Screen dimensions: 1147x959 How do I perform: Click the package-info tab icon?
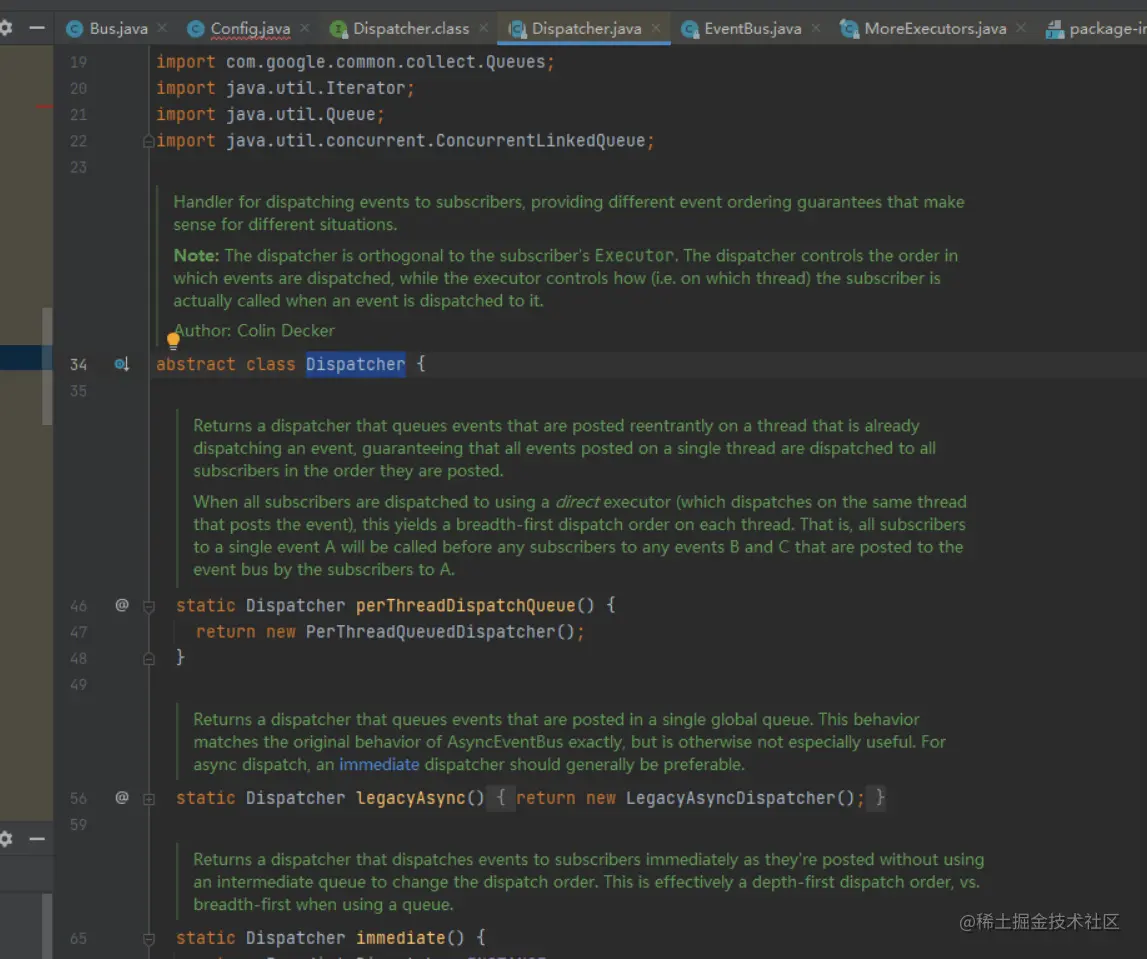(x=1054, y=29)
